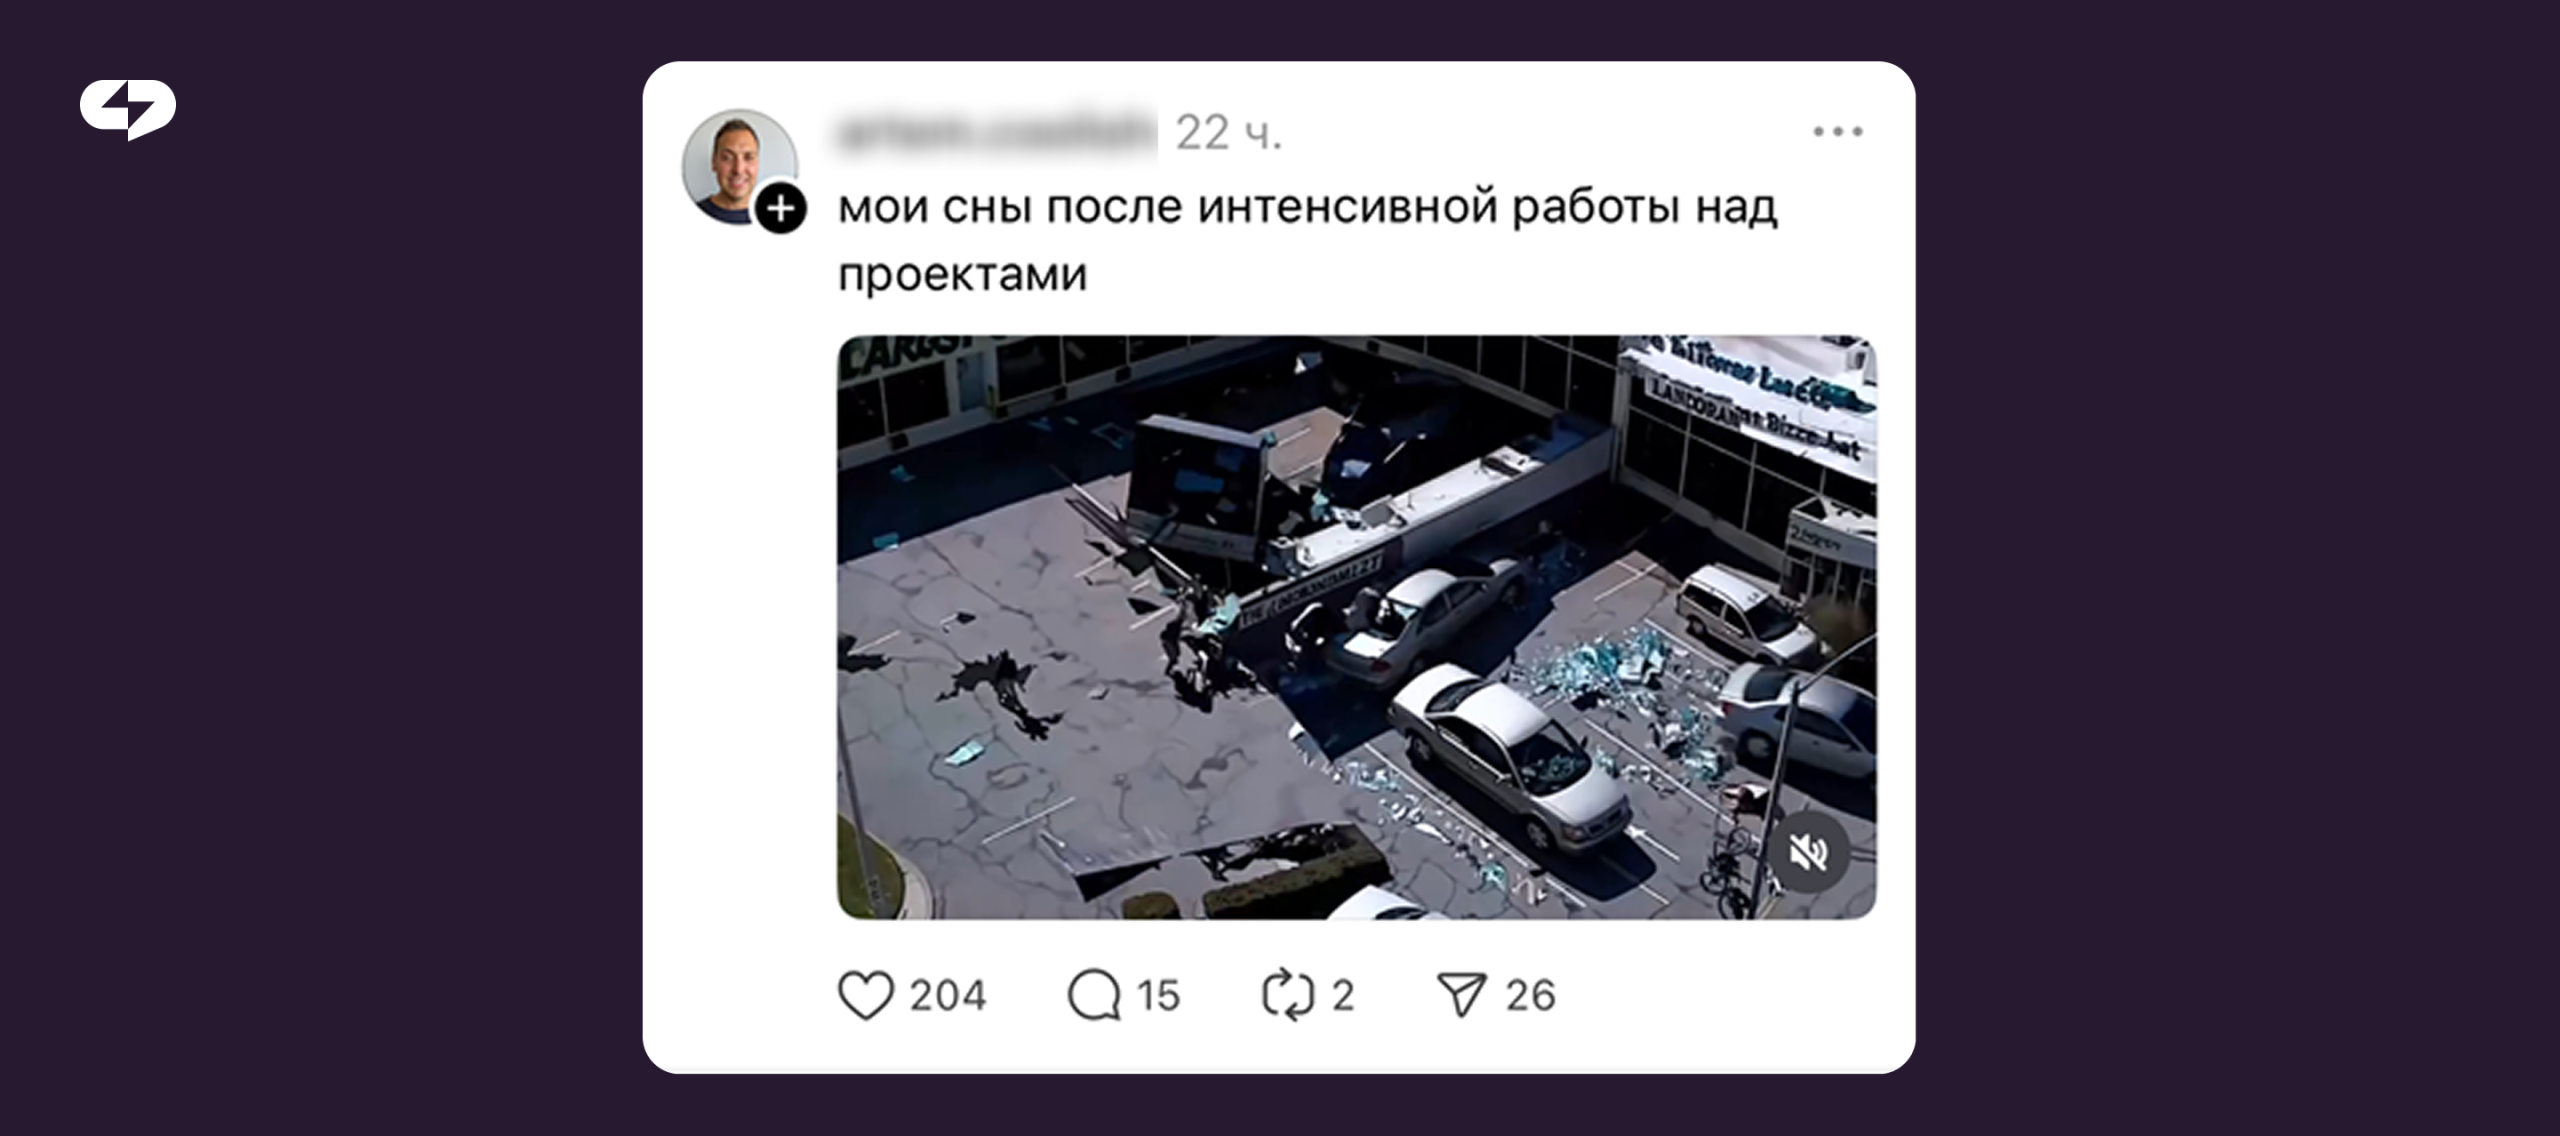Repost using the circular arrows icon
Screen dimensions: 2560x1136
point(1287,996)
